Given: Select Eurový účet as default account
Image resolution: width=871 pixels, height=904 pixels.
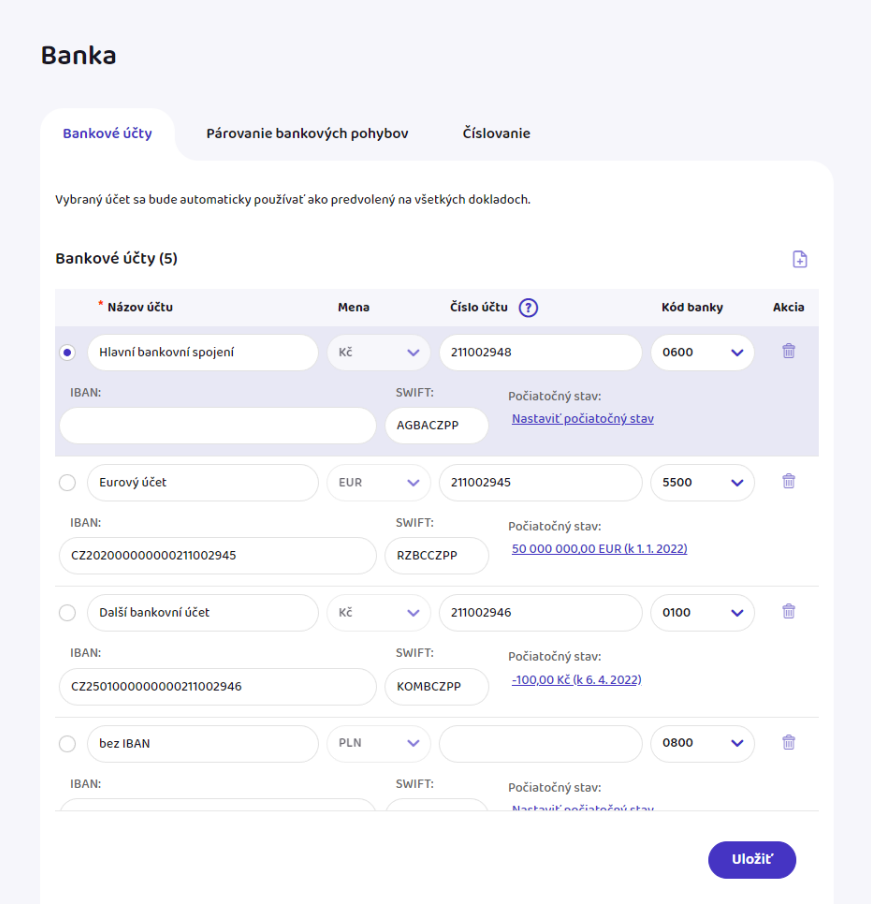Looking at the screenshot, I should [67, 483].
